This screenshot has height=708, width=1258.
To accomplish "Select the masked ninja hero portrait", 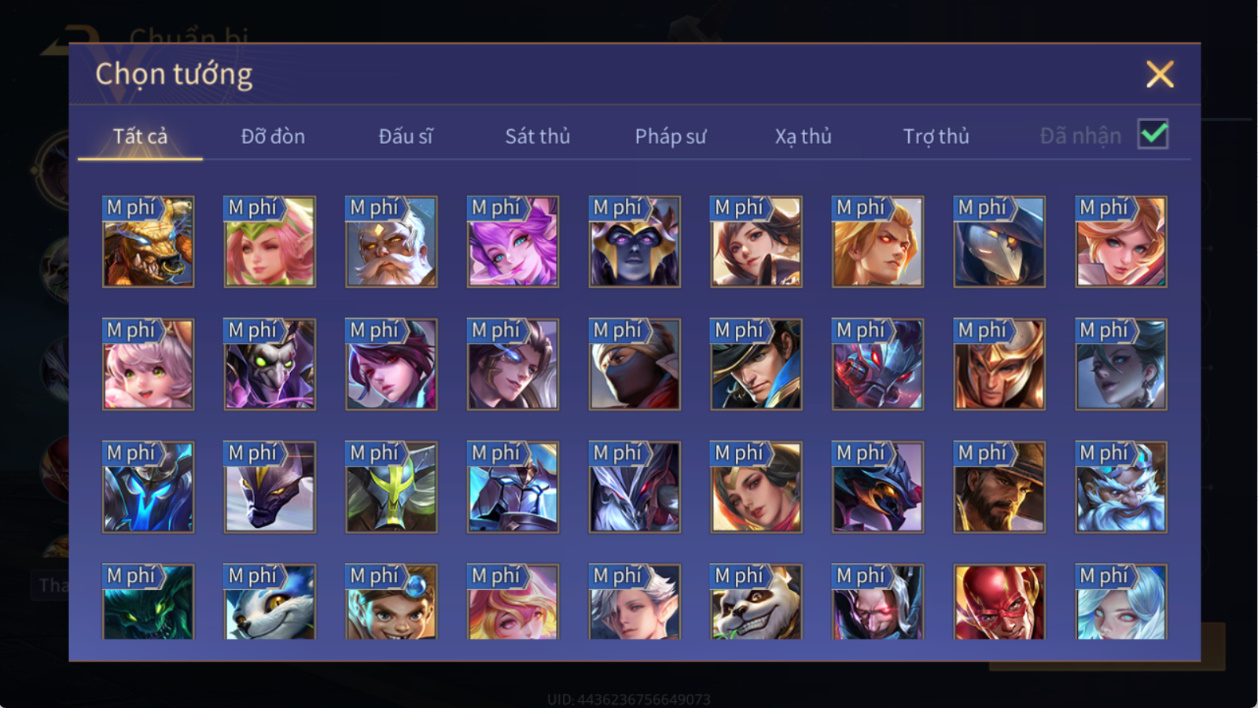I will [x=634, y=365].
